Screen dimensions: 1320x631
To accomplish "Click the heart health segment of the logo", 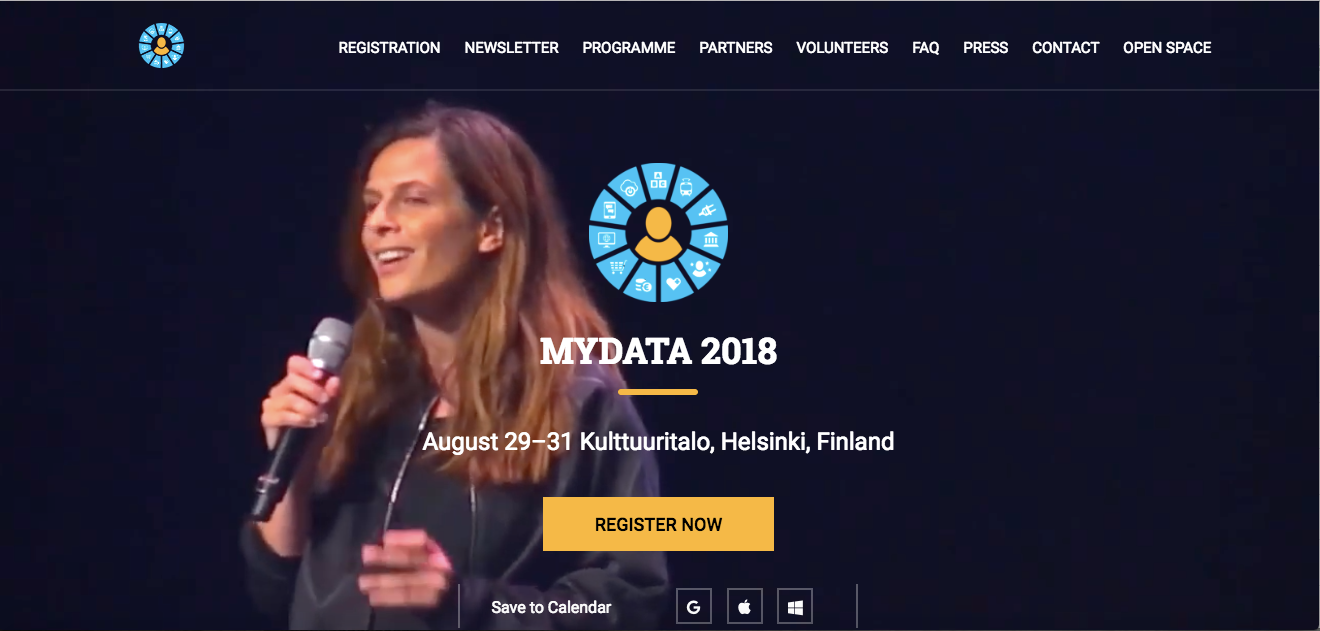I will click(674, 283).
